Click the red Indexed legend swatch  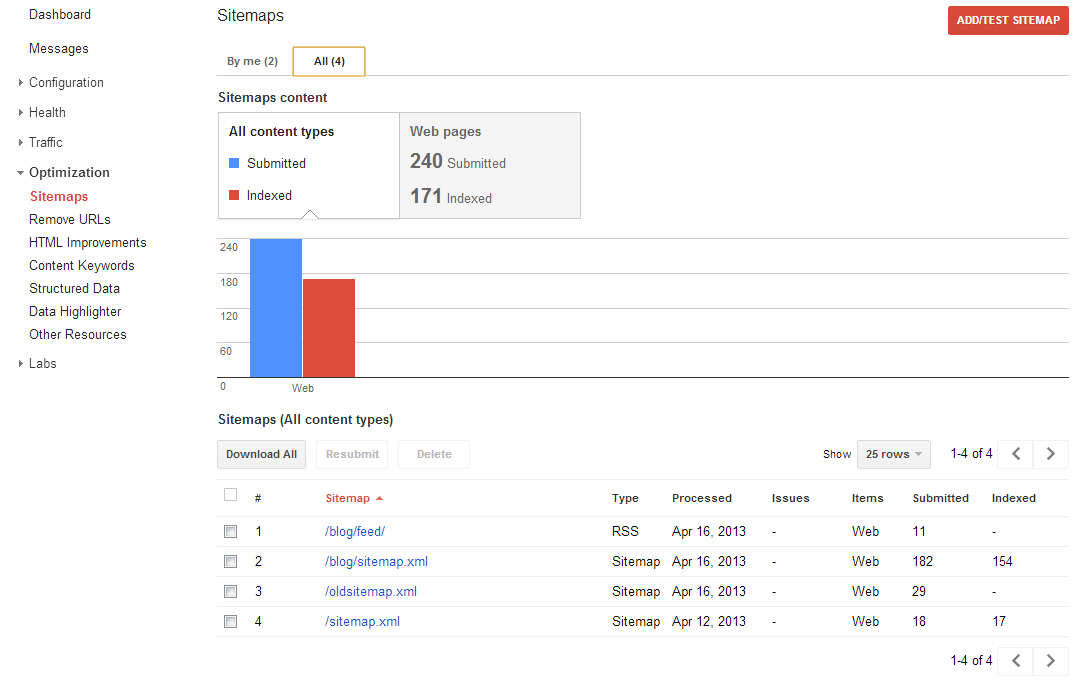pos(234,195)
